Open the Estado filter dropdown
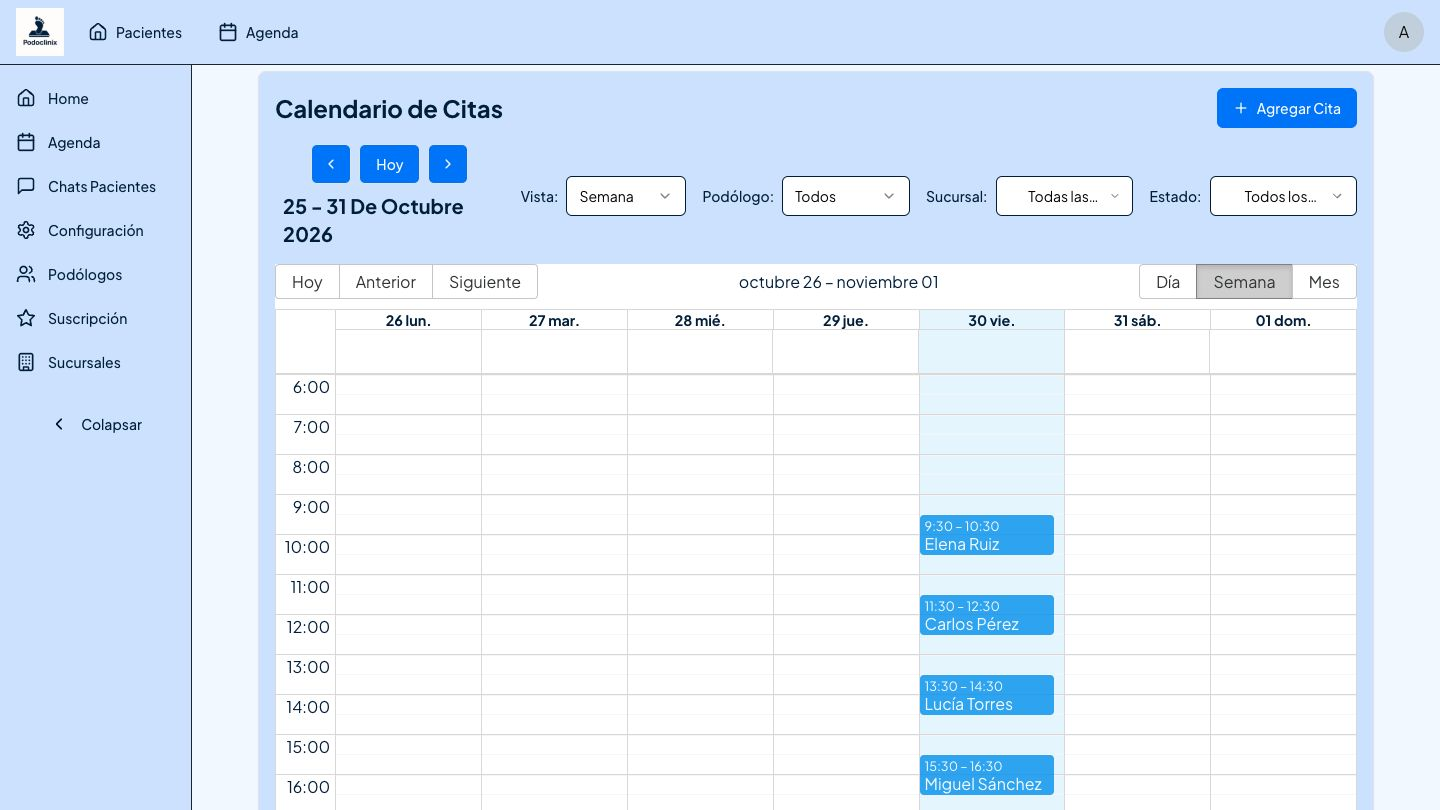This screenshot has height=810, width=1440. [1283, 196]
